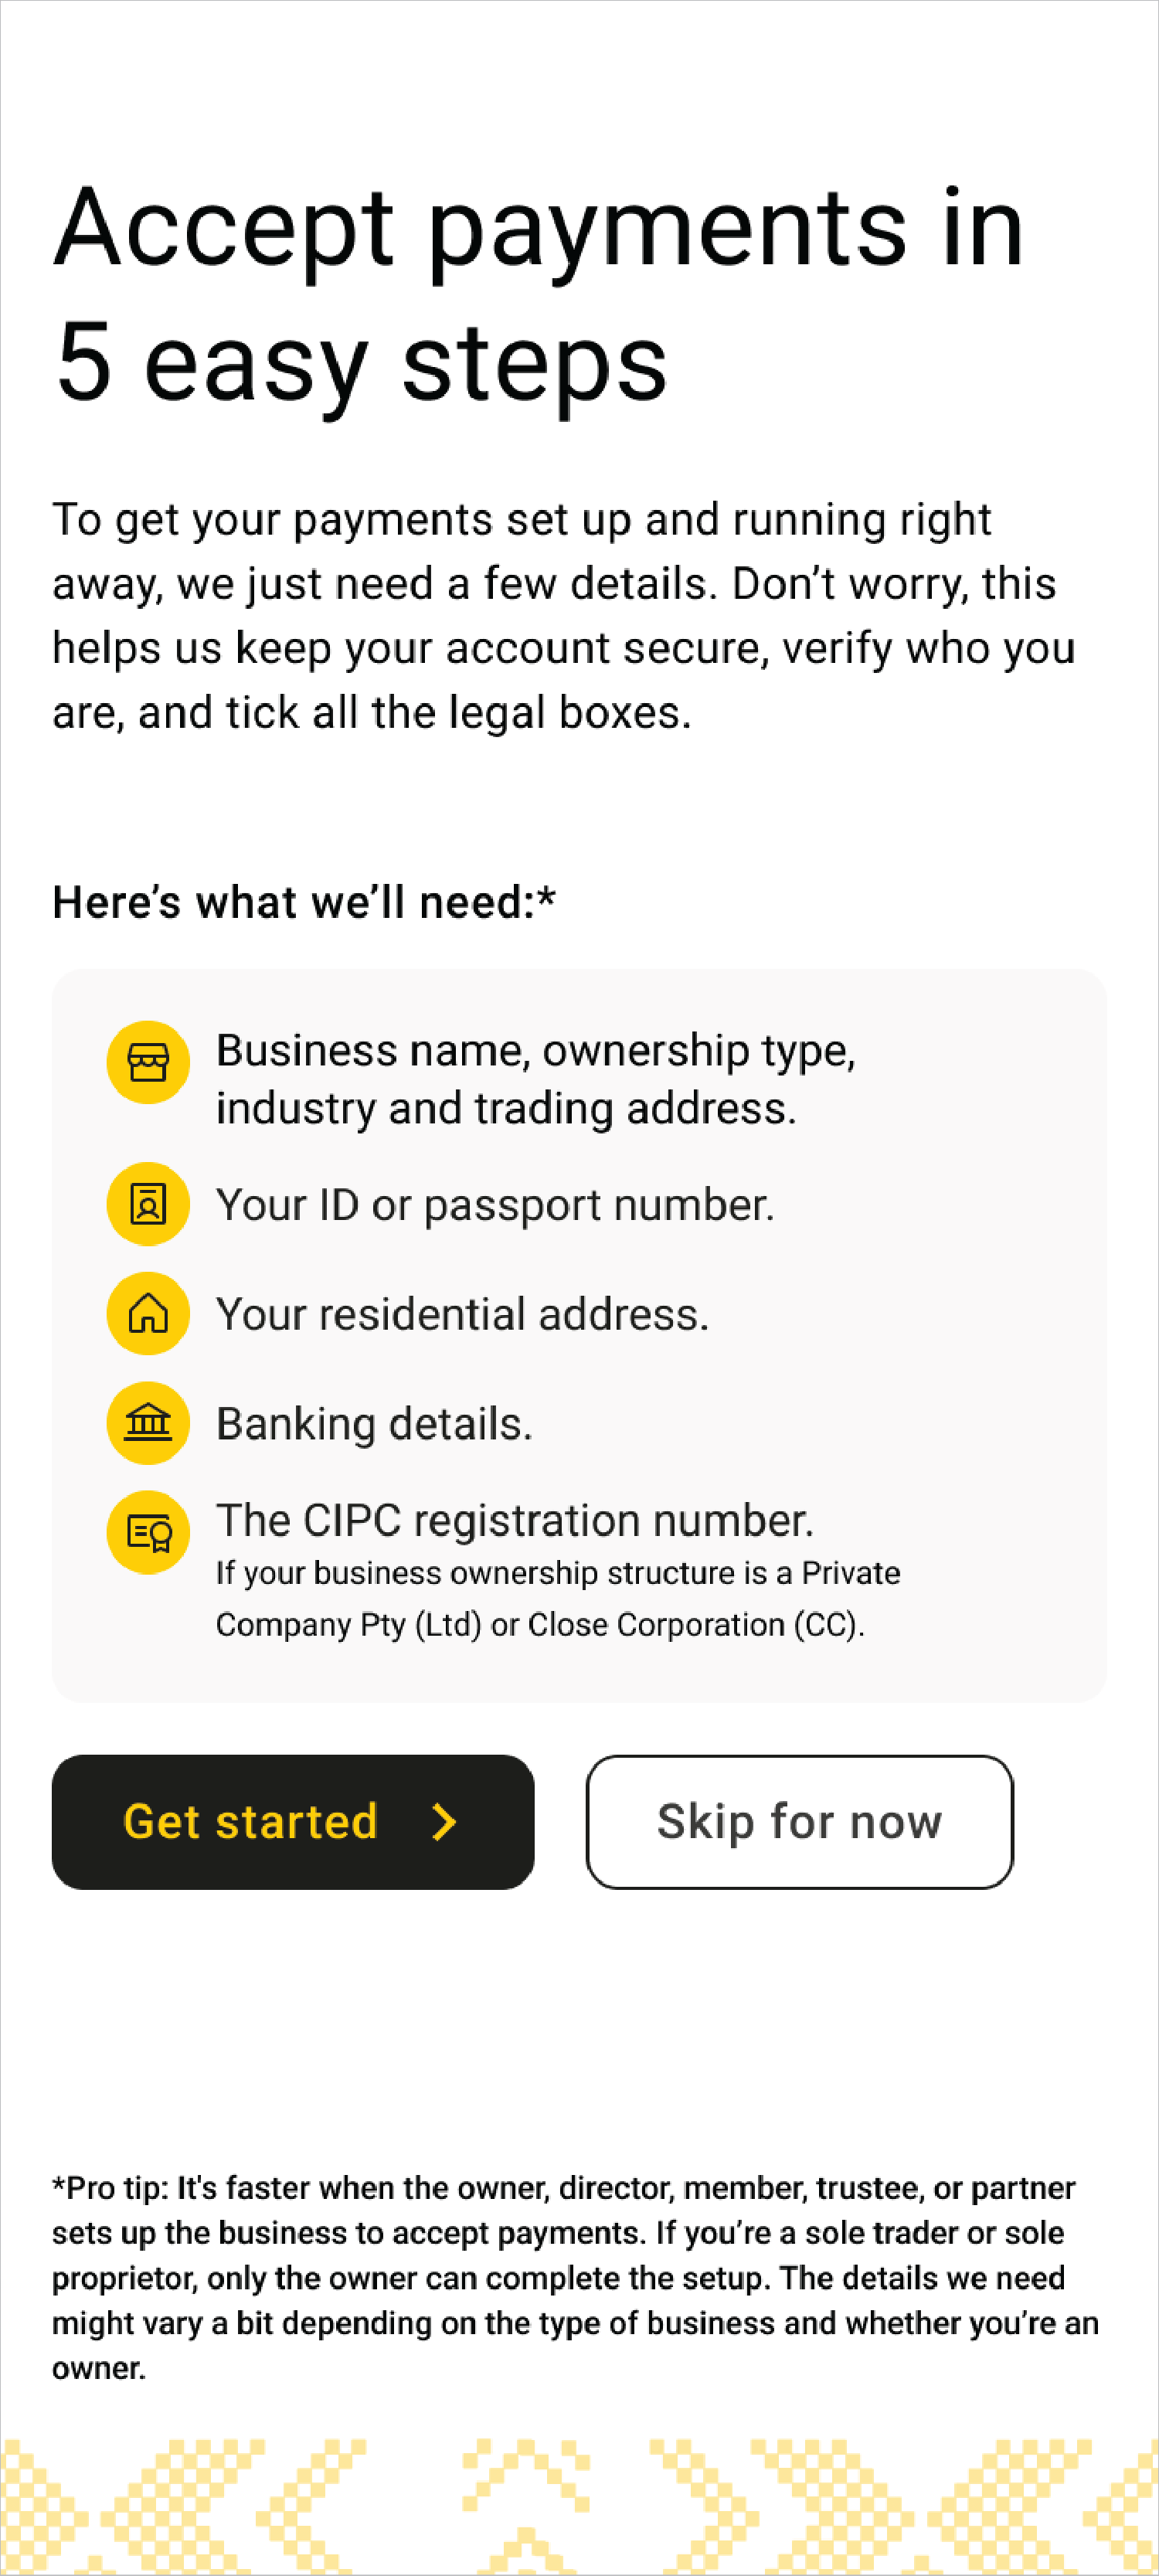Select the Accept payments heading
Viewport: 1159px width, 2576px height.
[x=540, y=290]
